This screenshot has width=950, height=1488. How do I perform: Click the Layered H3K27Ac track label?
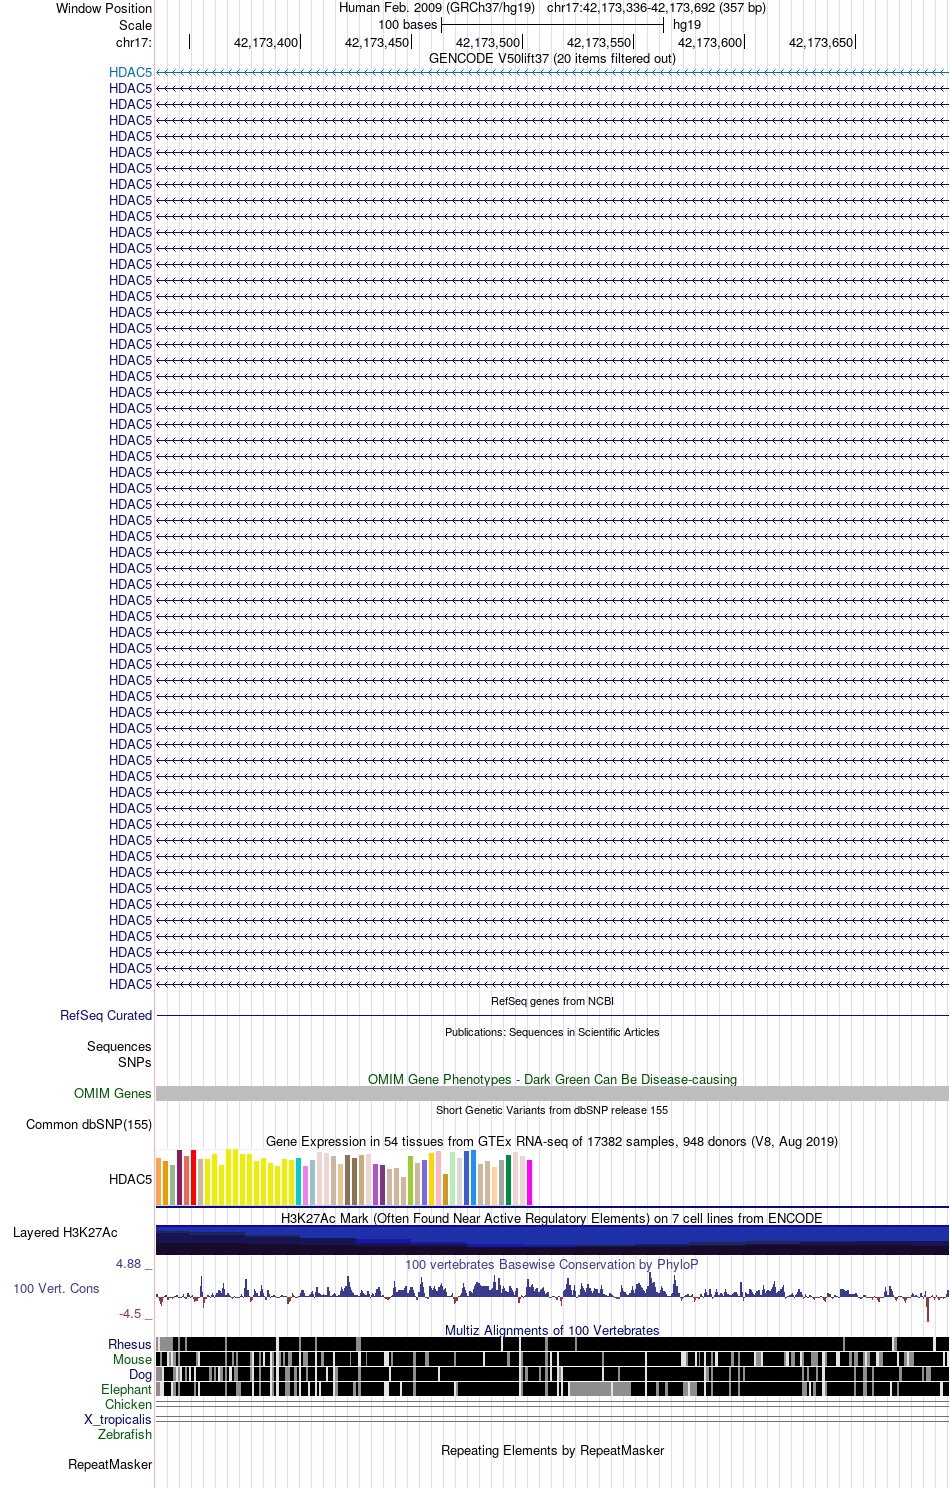point(65,1232)
